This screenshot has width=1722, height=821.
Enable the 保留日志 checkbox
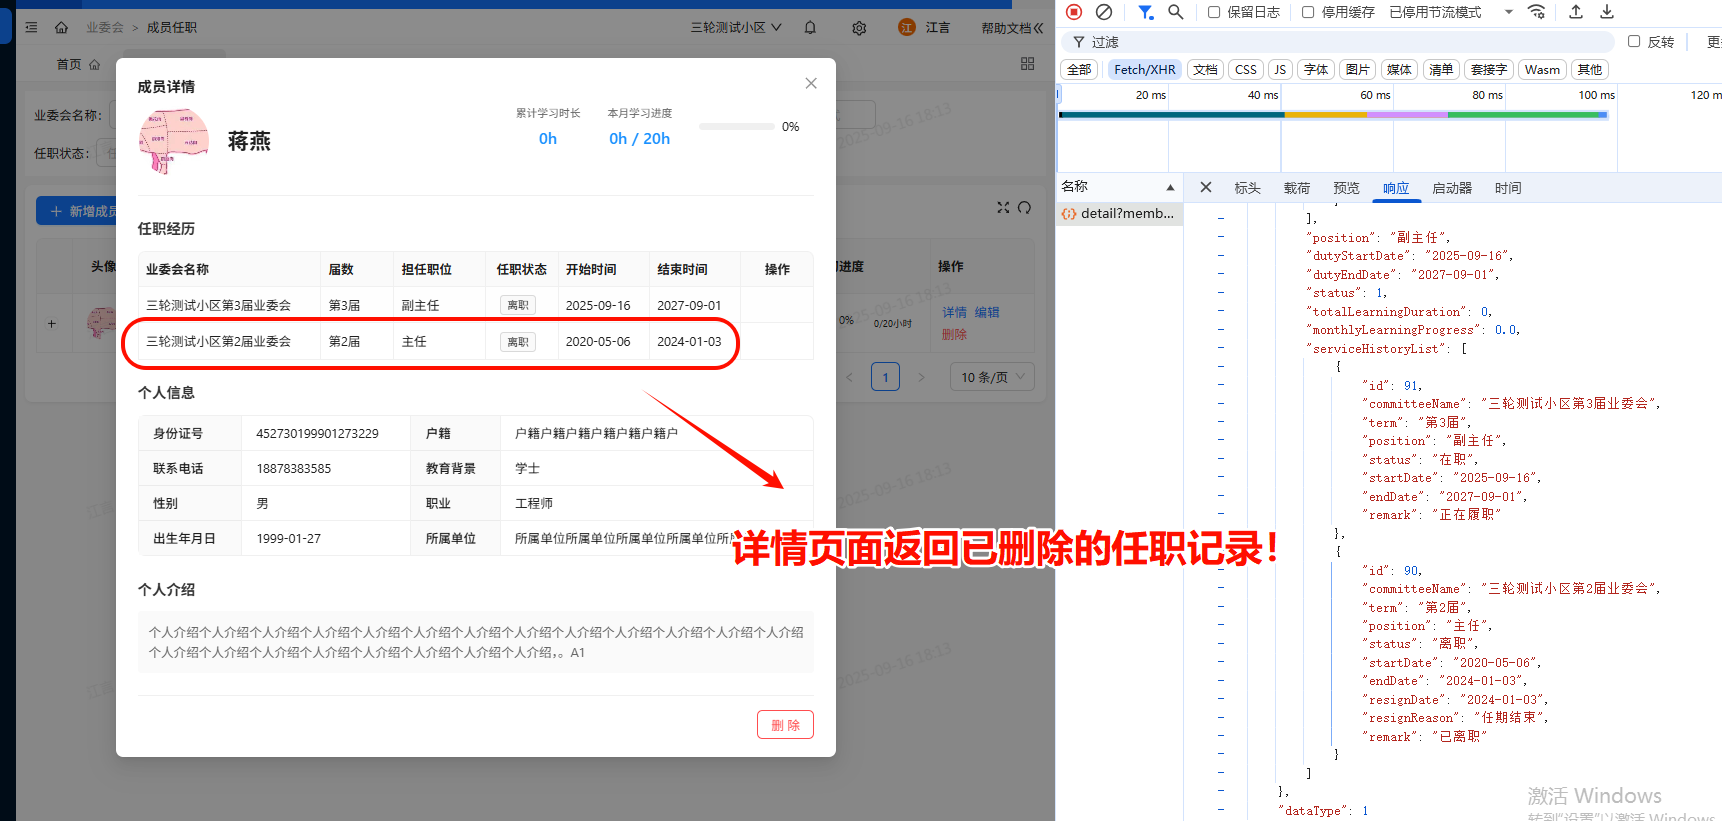(x=1214, y=12)
